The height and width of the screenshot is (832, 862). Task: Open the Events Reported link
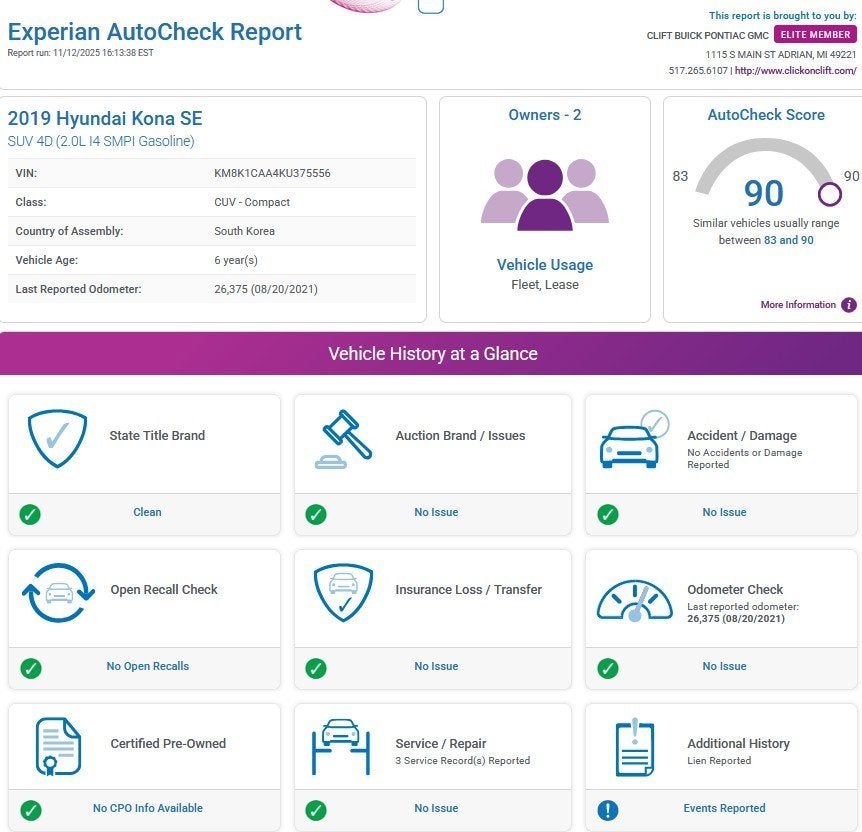click(724, 808)
